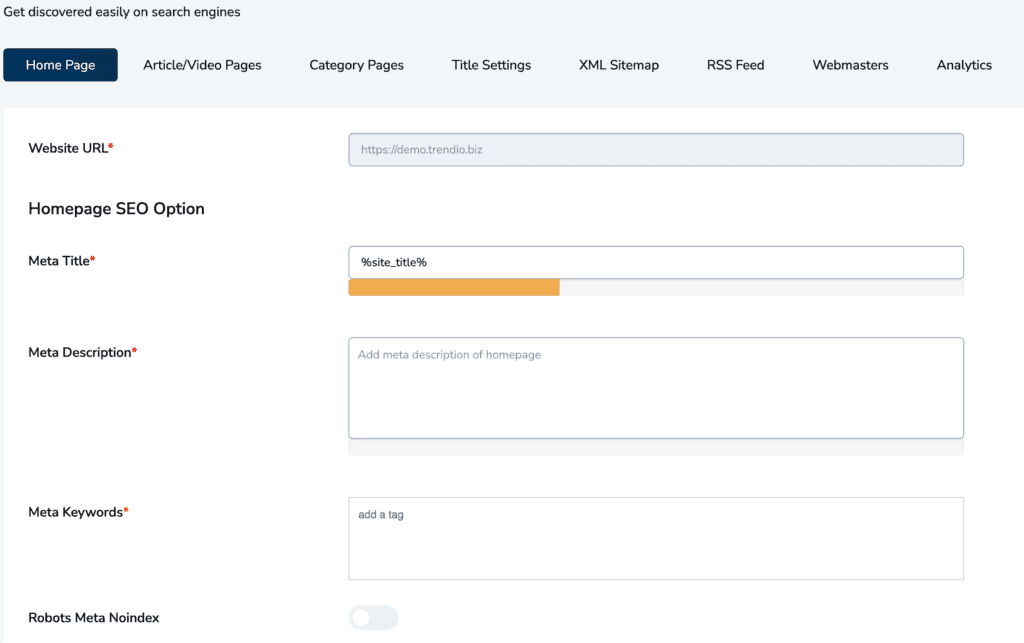Go to the Title Settings tab

point(491,64)
